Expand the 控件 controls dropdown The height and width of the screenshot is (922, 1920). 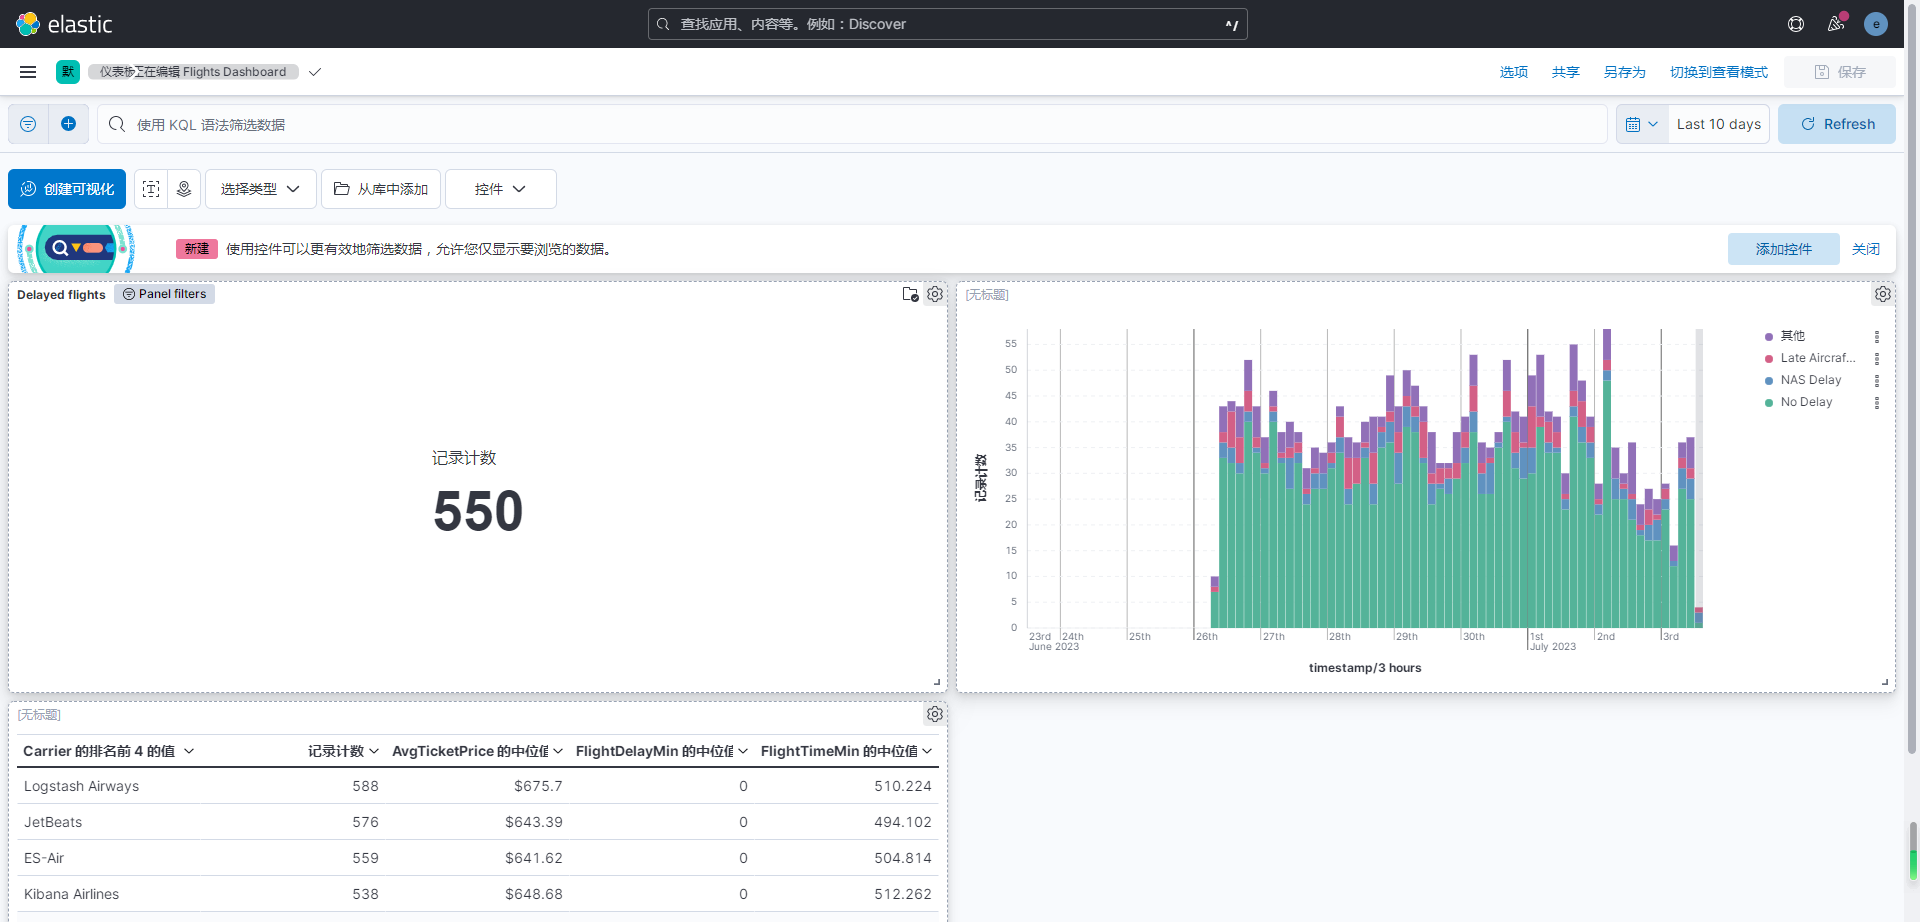pyautogui.click(x=501, y=189)
